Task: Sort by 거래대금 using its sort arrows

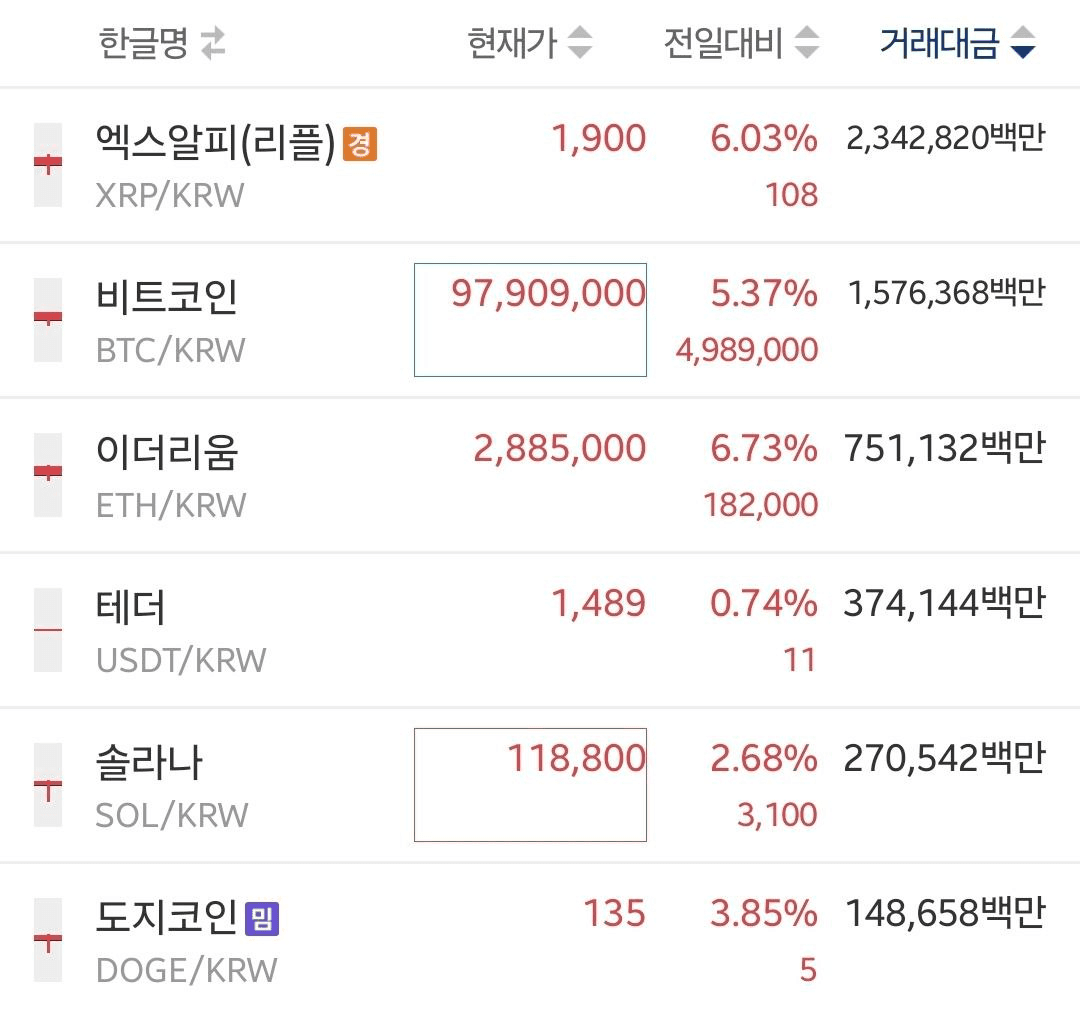Action: (x=1022, y=43)
